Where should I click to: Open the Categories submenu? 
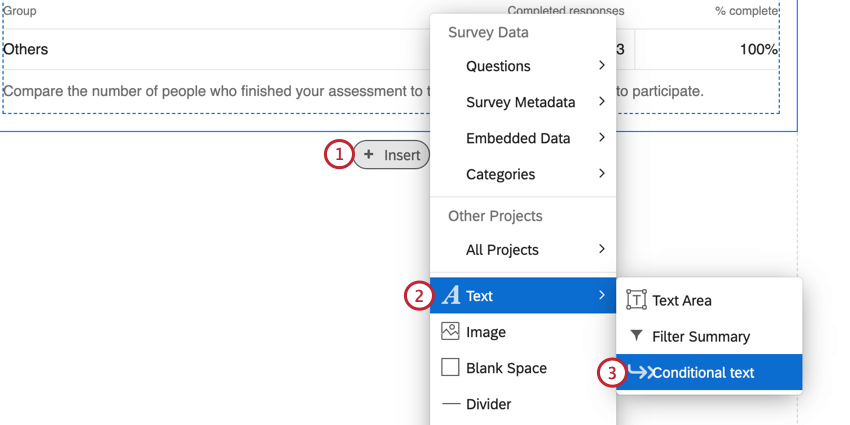(602, 174)
